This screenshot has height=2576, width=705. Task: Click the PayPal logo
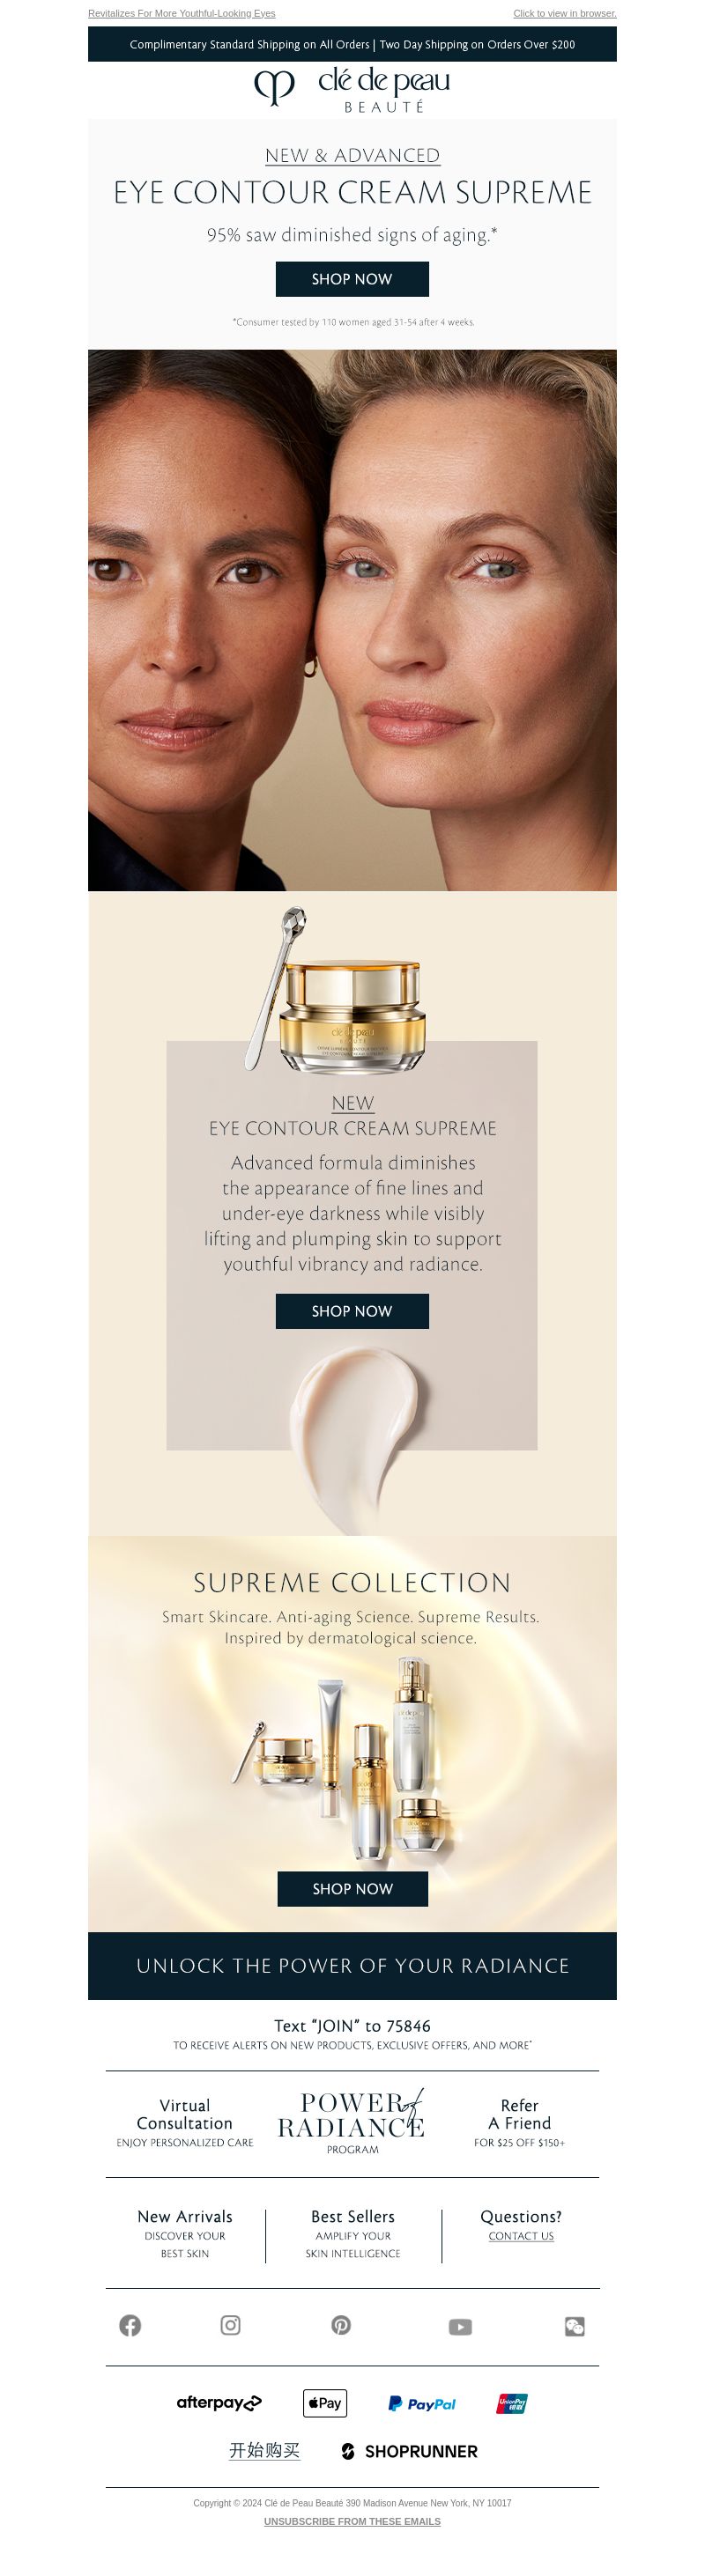point(422,2403)
